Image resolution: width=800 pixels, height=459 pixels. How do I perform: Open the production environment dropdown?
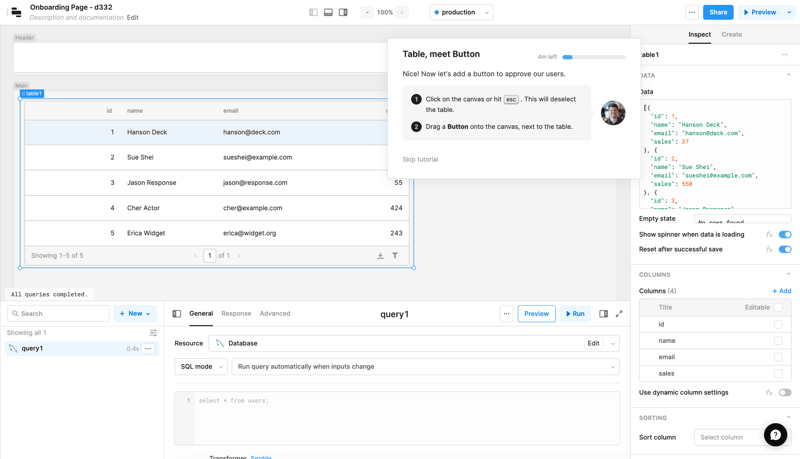(461, 12)
